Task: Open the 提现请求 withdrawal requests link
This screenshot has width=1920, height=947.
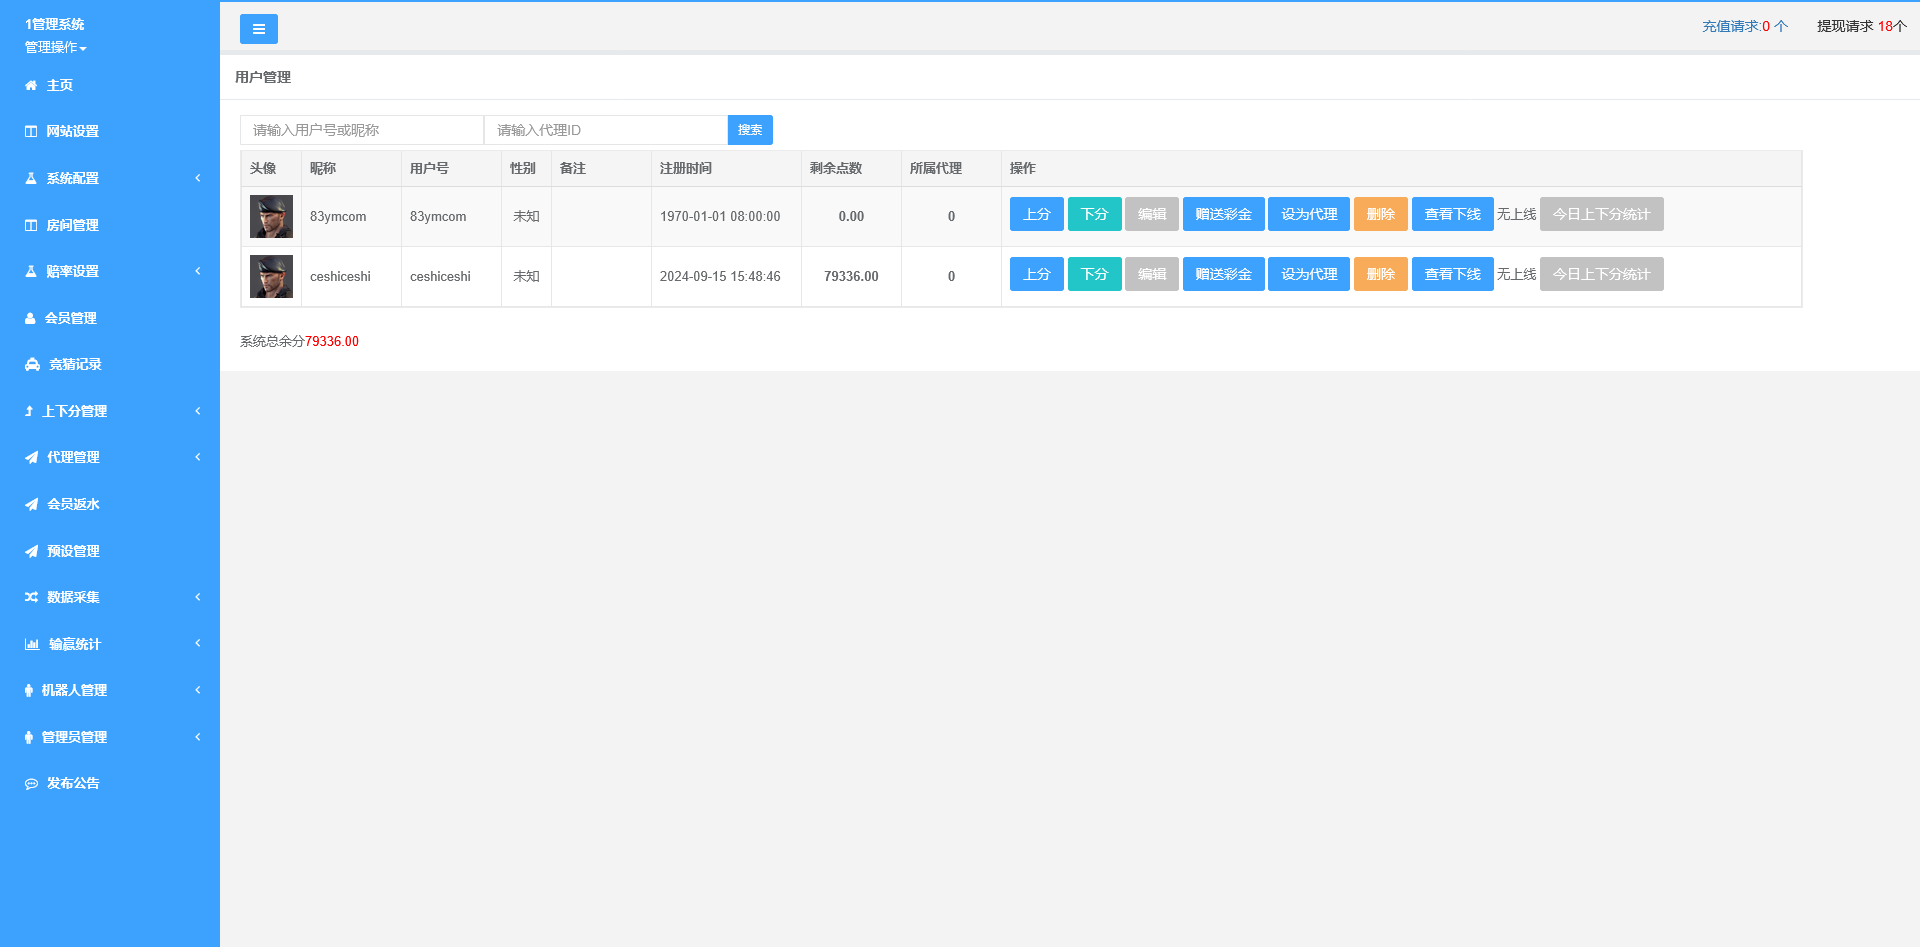Action: click(x=1861, y=26)
